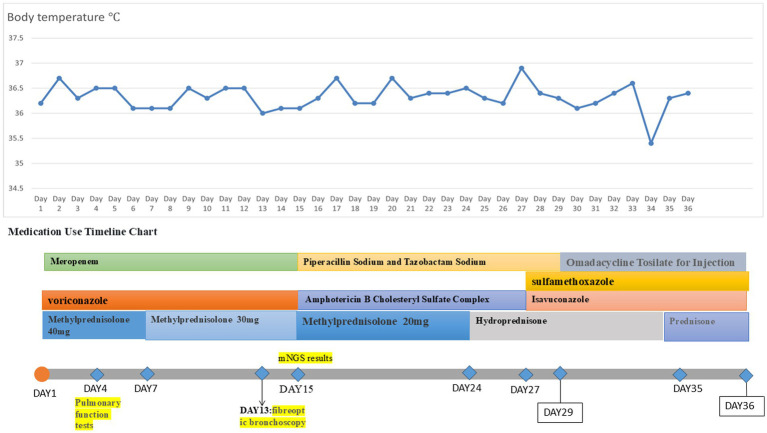Select the Amphotericin B Cholesteryl Sulfate Complex bar
767x433 pixels.
(412, 300)
